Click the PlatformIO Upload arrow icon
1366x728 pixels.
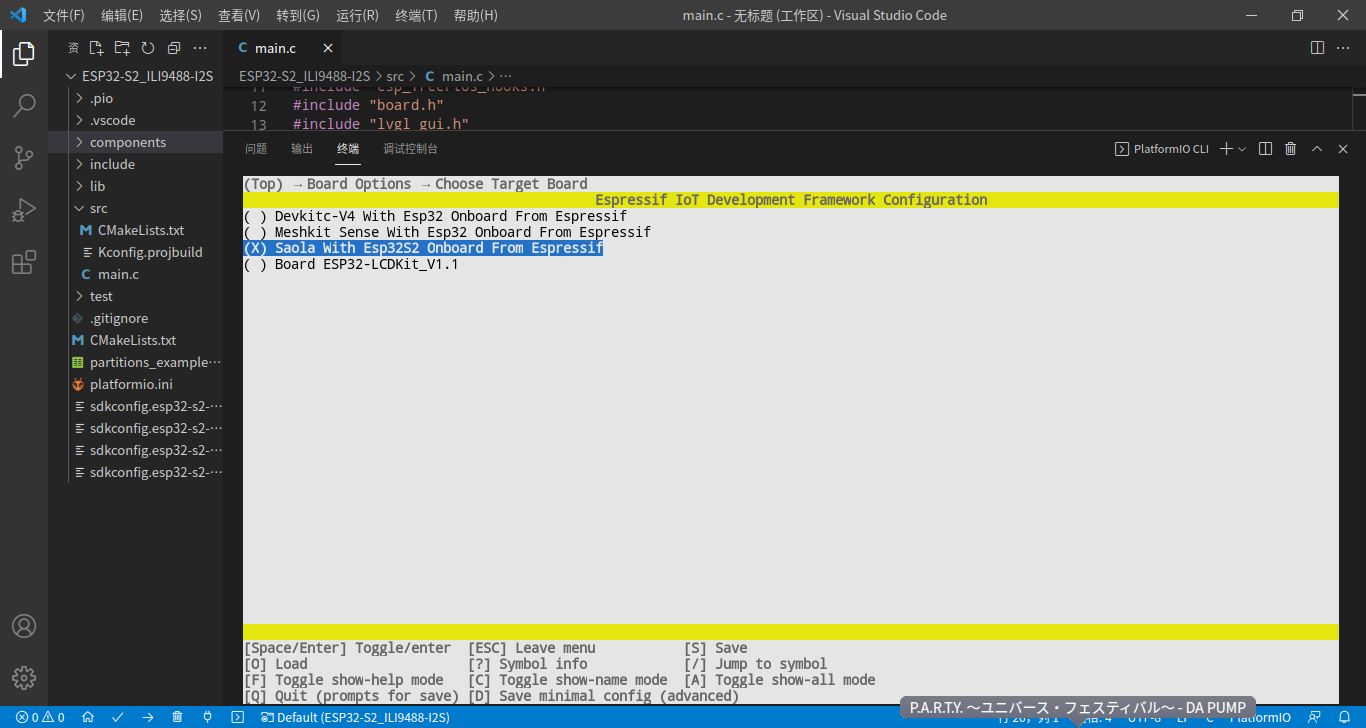147,717
